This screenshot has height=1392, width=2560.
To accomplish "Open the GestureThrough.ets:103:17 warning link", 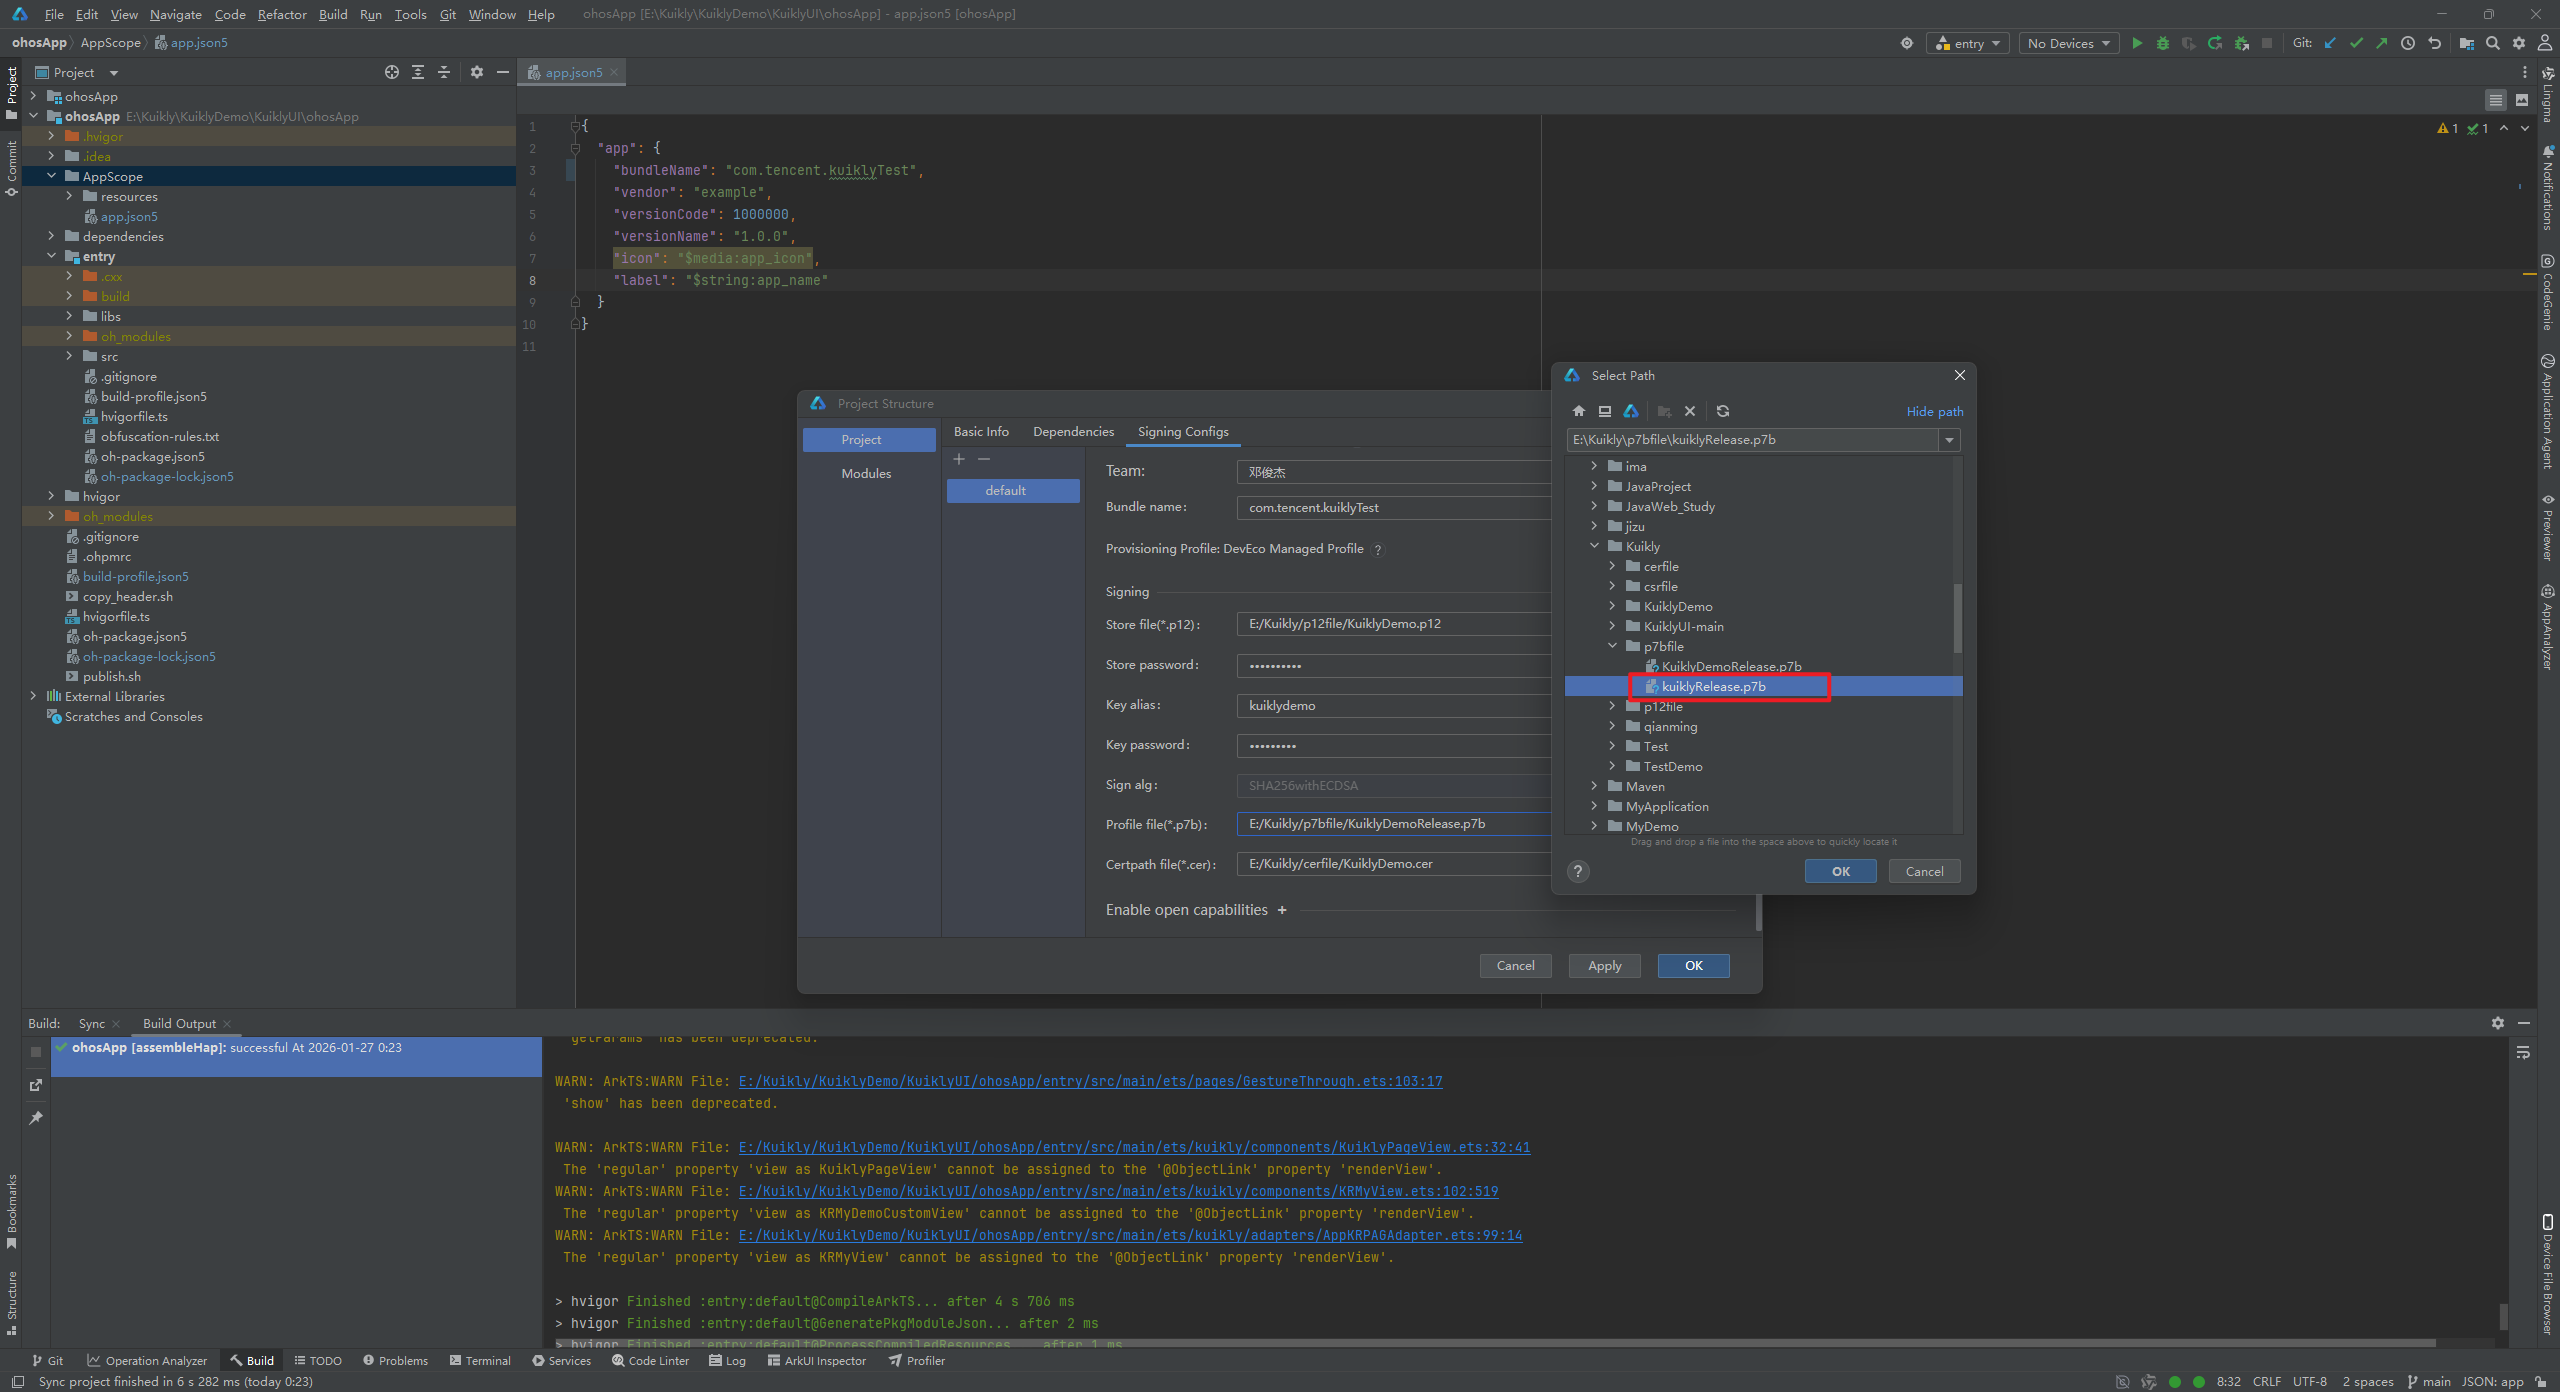I will 1090,1081.
